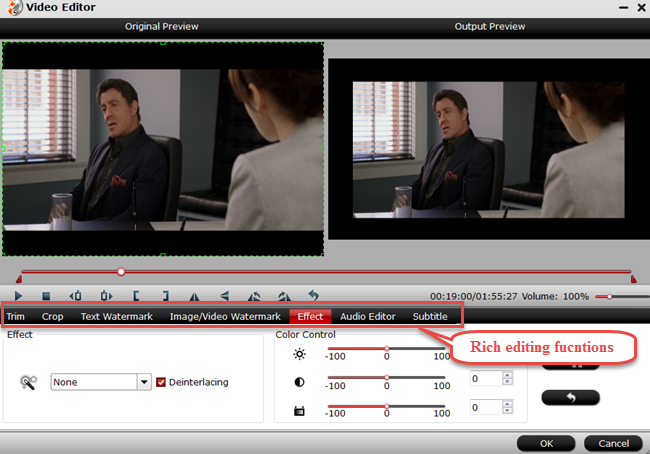650x454 pixels.
Task: Click the volume slider knob
Action: point(609,296)
